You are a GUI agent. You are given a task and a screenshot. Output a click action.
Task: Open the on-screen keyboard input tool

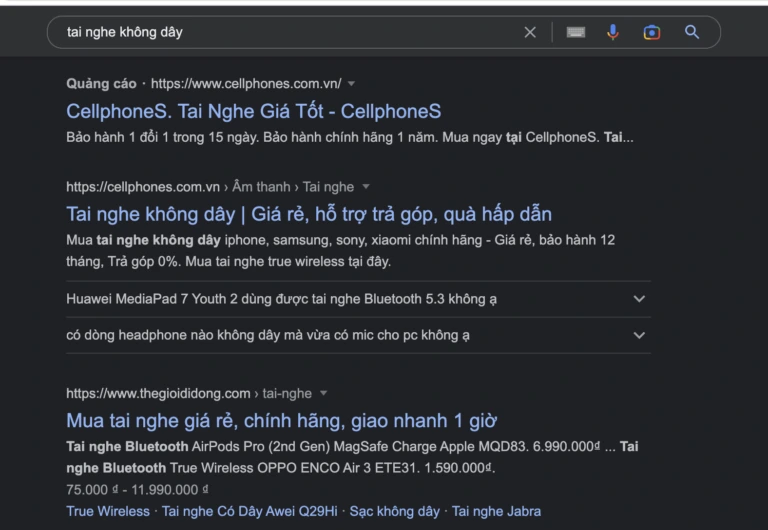point(576,32)
